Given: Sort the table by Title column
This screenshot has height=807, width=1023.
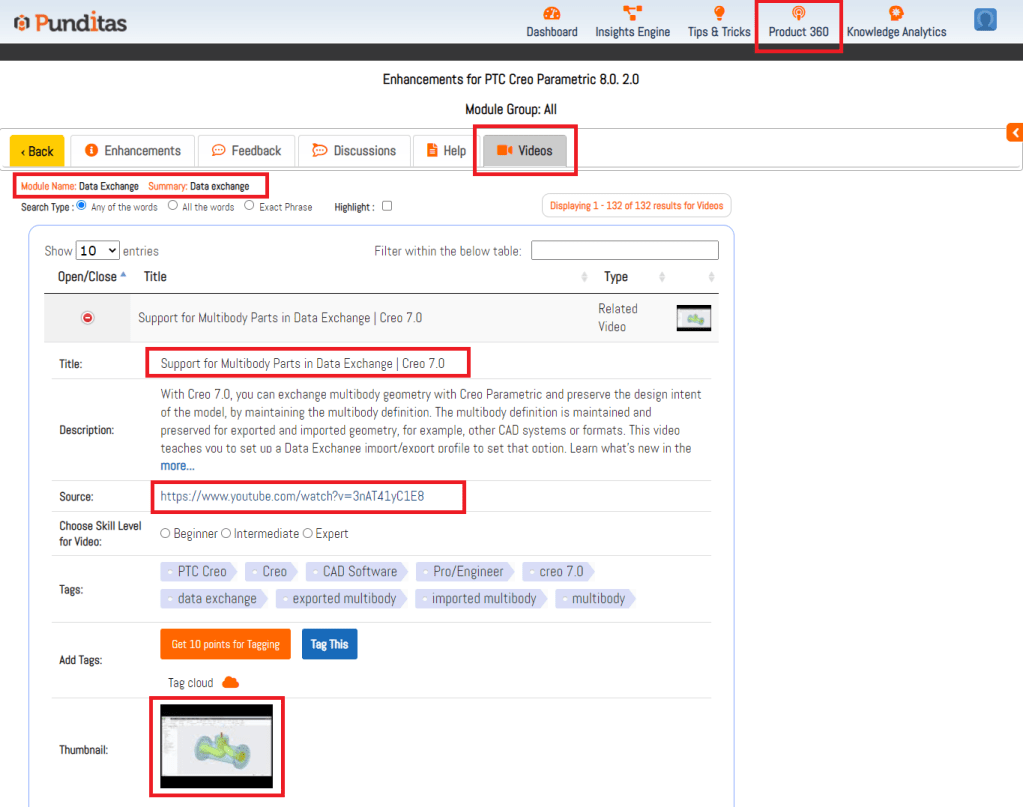Looking at the screenshot, I should (155, 277).
